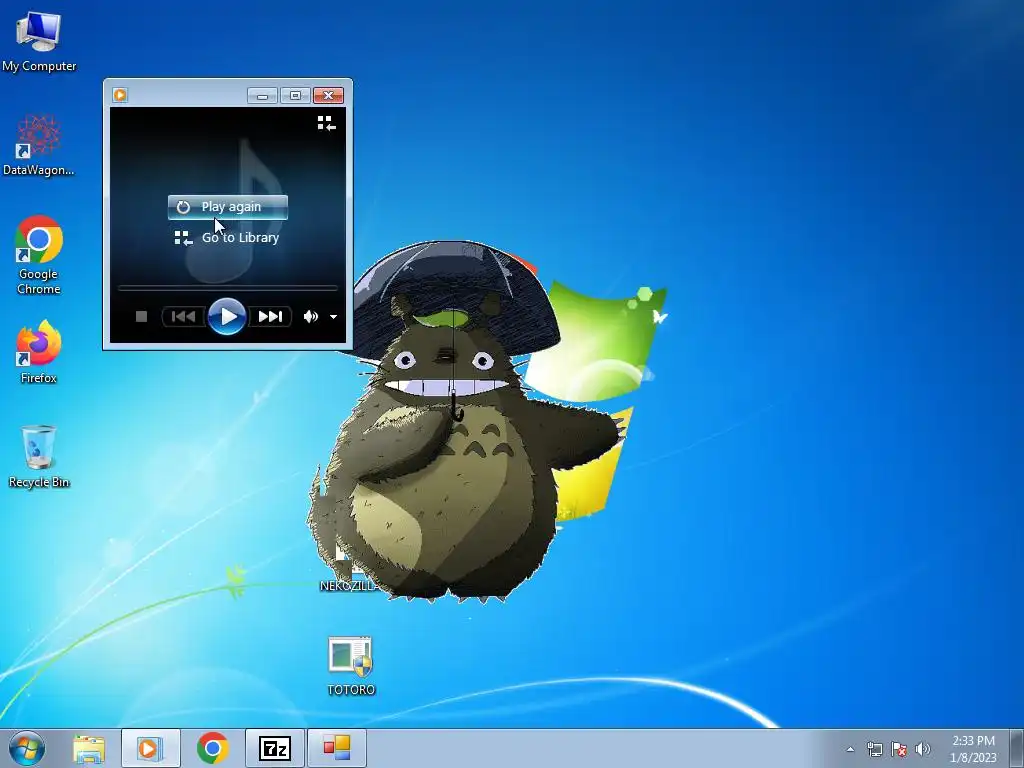Open Chrome from the taskbar

(x=212, y=748)
